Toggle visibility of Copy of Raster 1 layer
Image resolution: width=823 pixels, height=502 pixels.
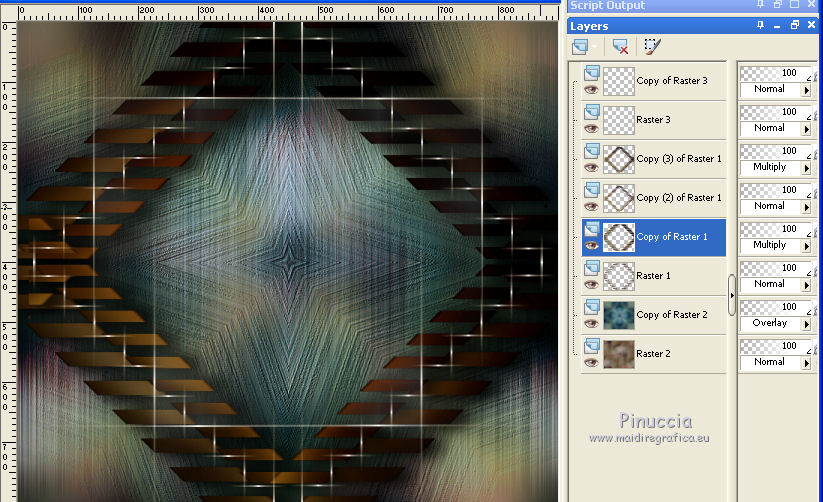[590, 245]
